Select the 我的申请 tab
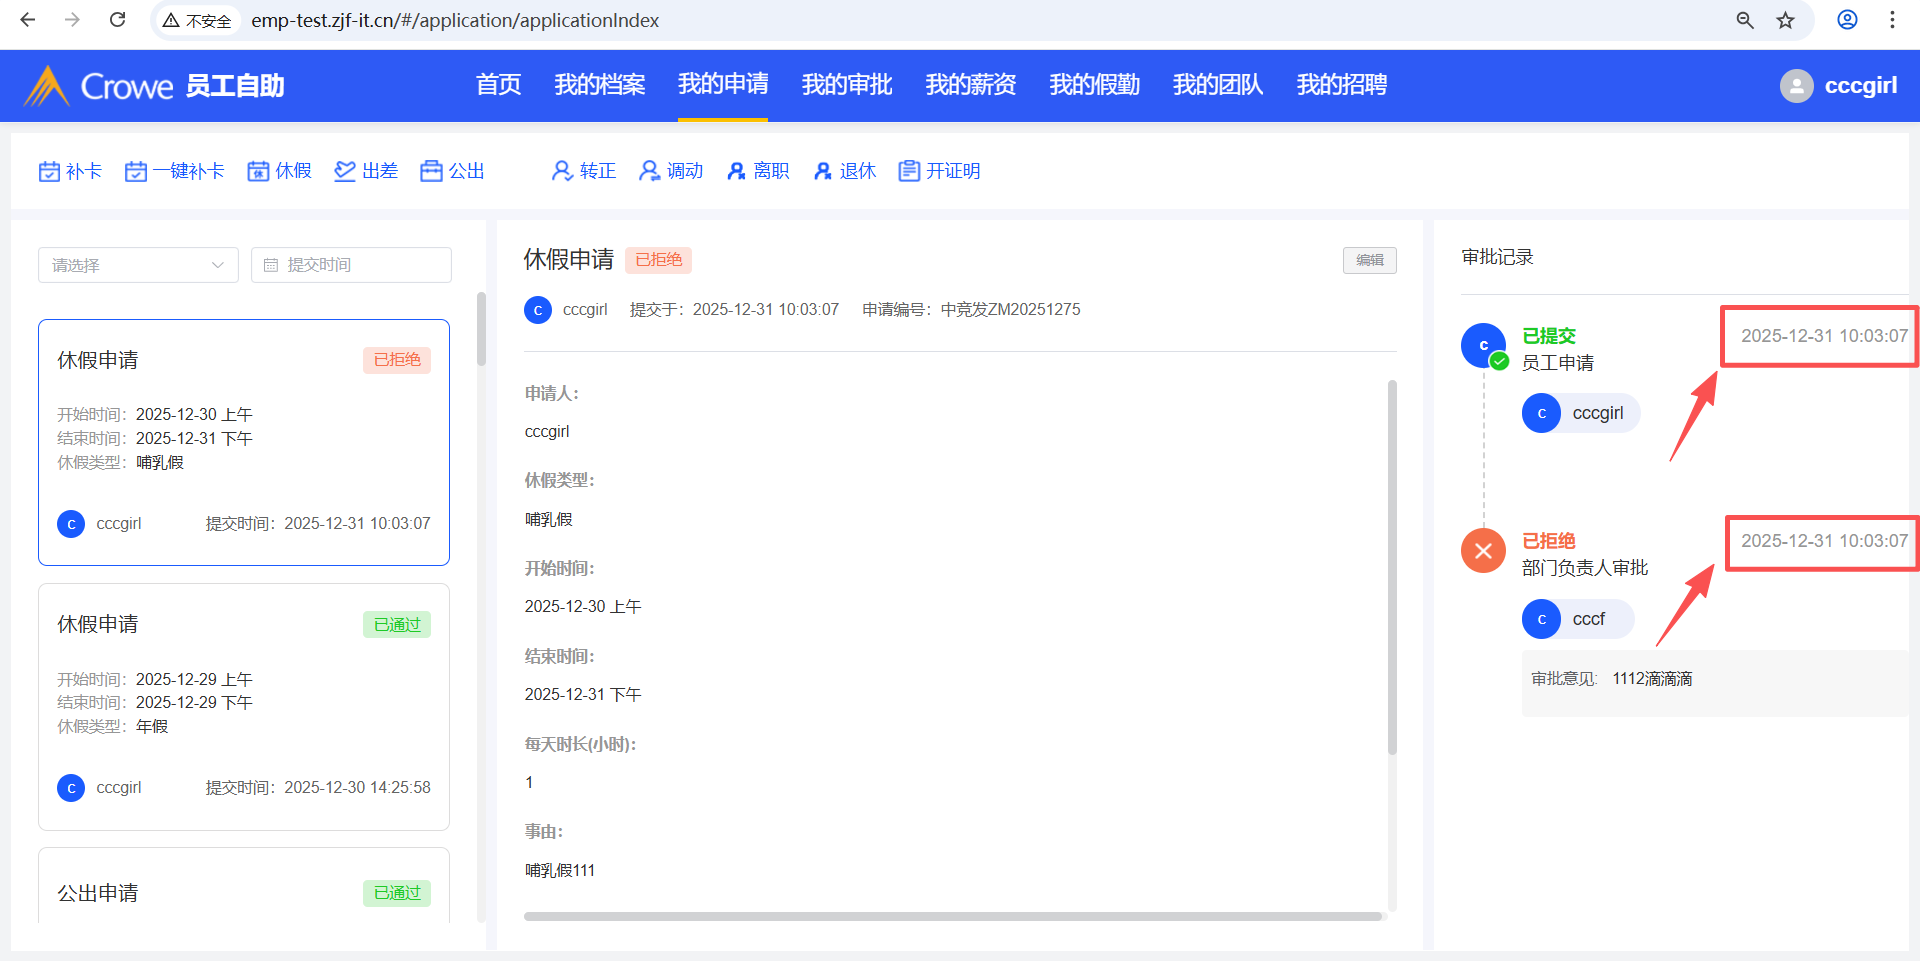Screen dimensions: 1920x961 pyautogui.click(x=723, y=85)
